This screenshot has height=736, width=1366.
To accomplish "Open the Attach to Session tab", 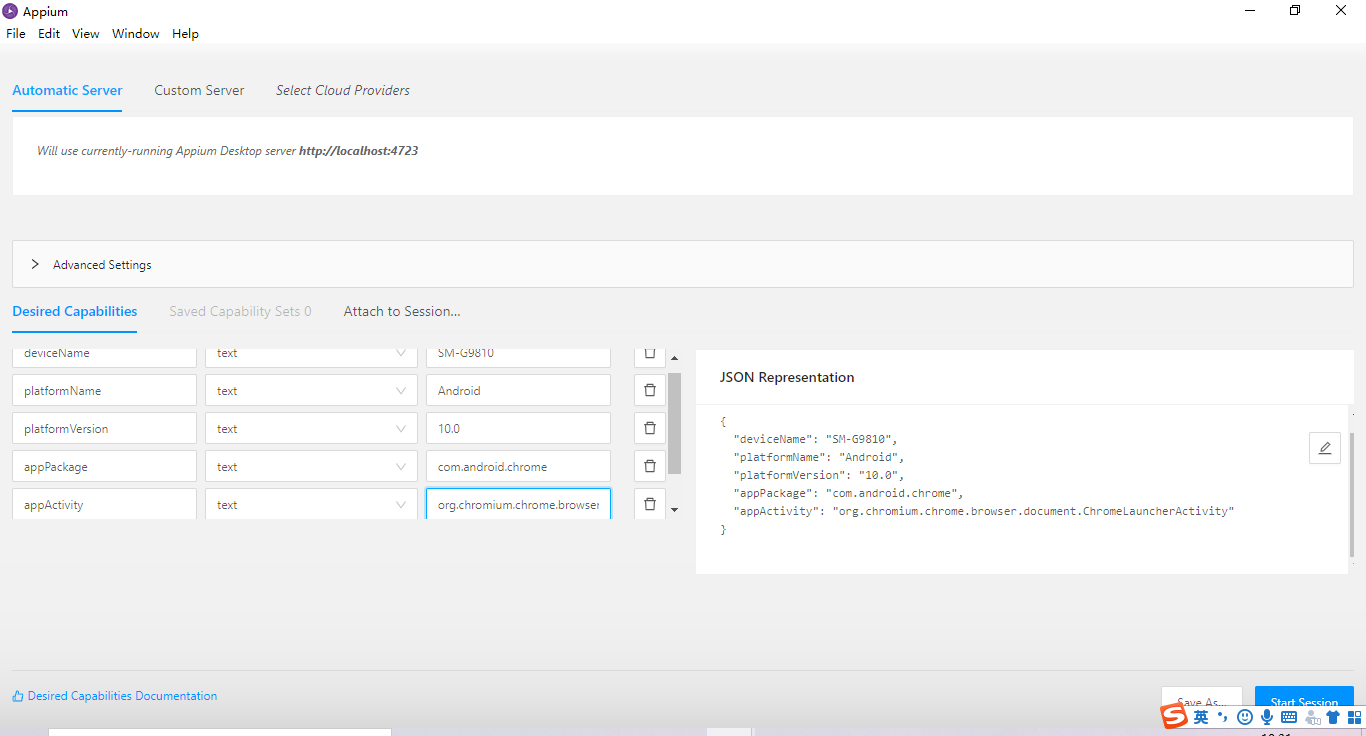I will 402,311.
